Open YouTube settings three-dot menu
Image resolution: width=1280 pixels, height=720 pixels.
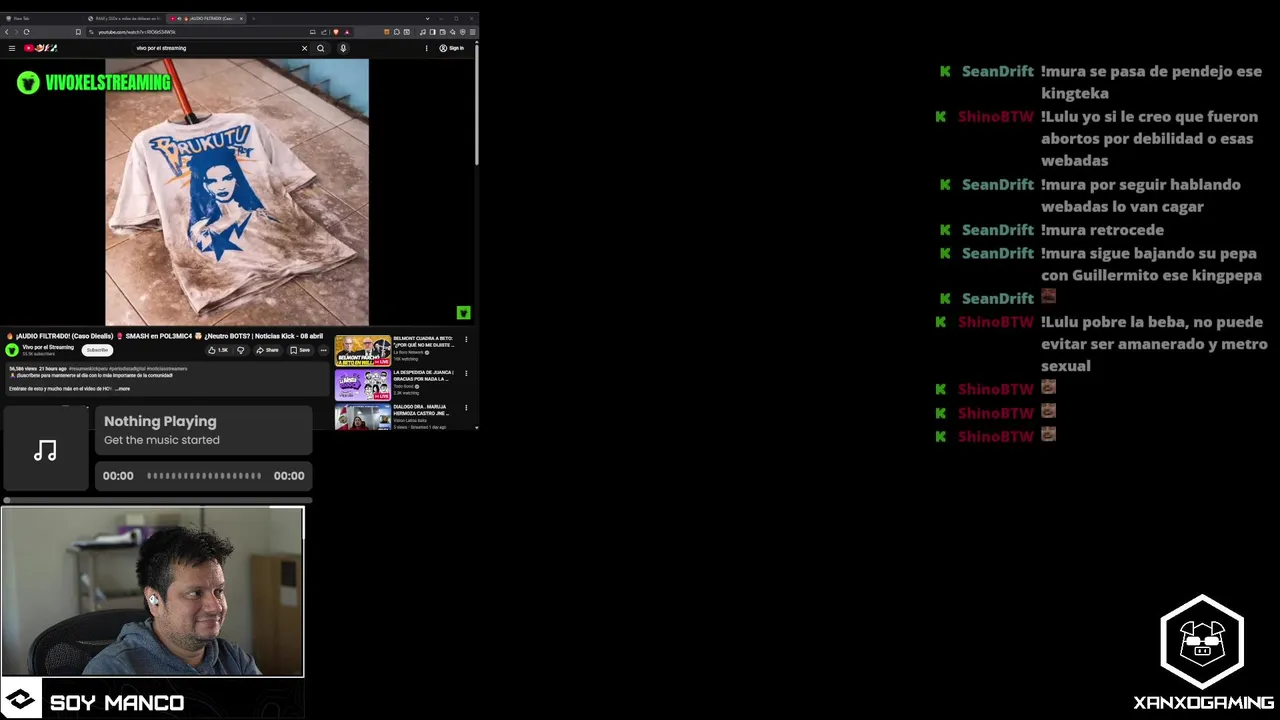click(x=426, y=48)
